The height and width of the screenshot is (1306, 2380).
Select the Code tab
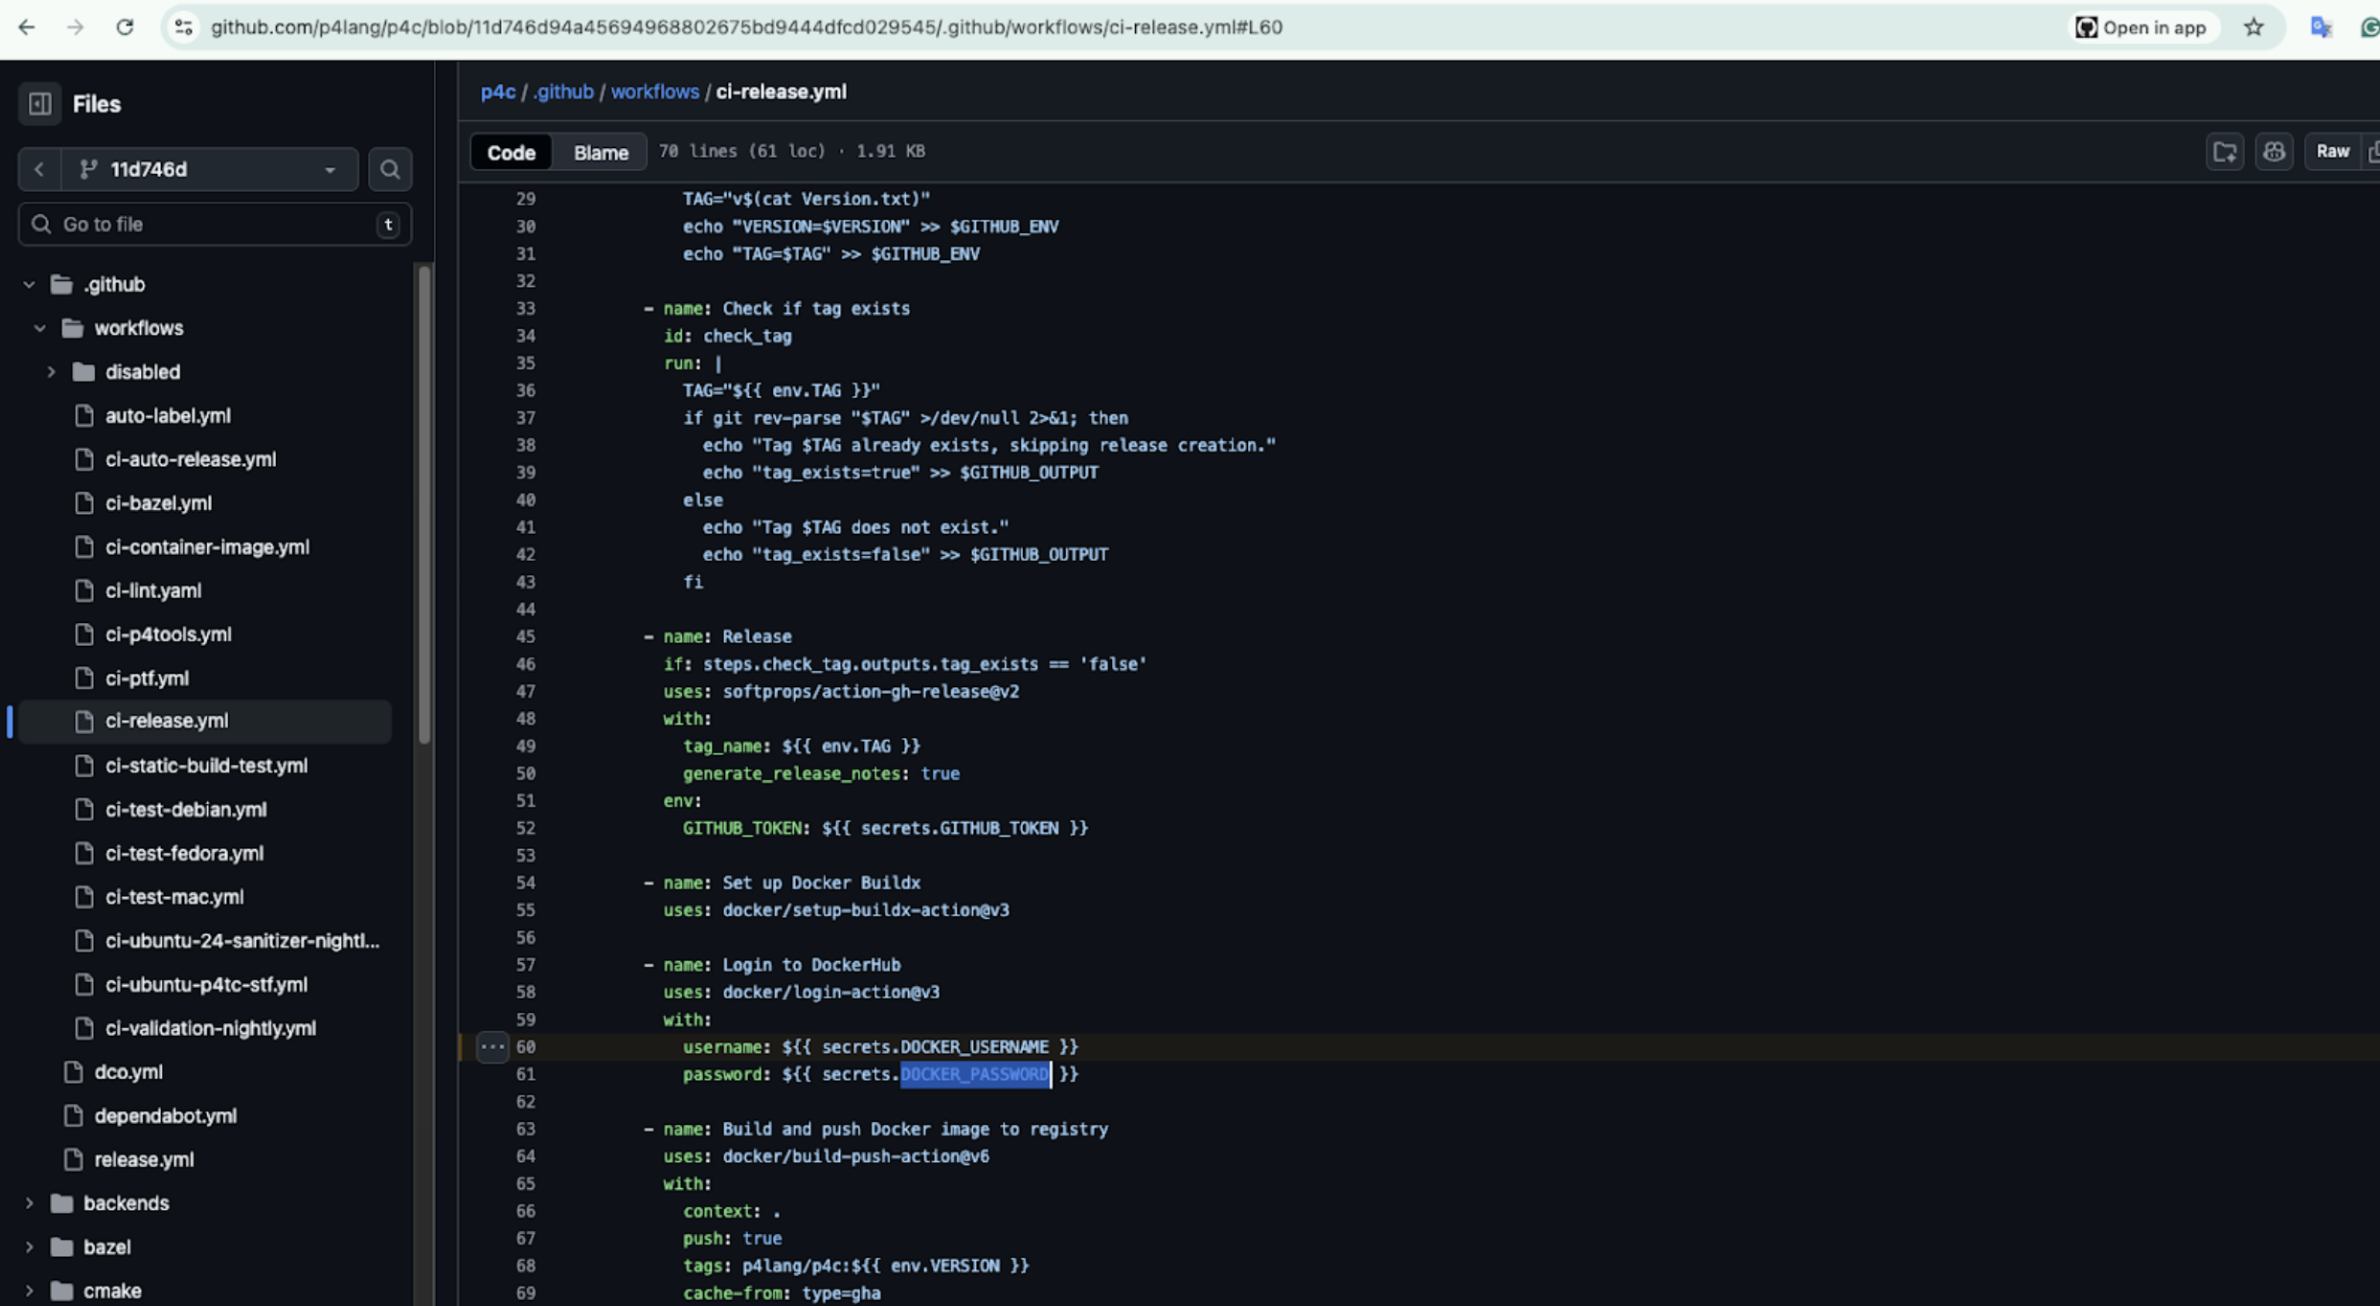(511, 152)
